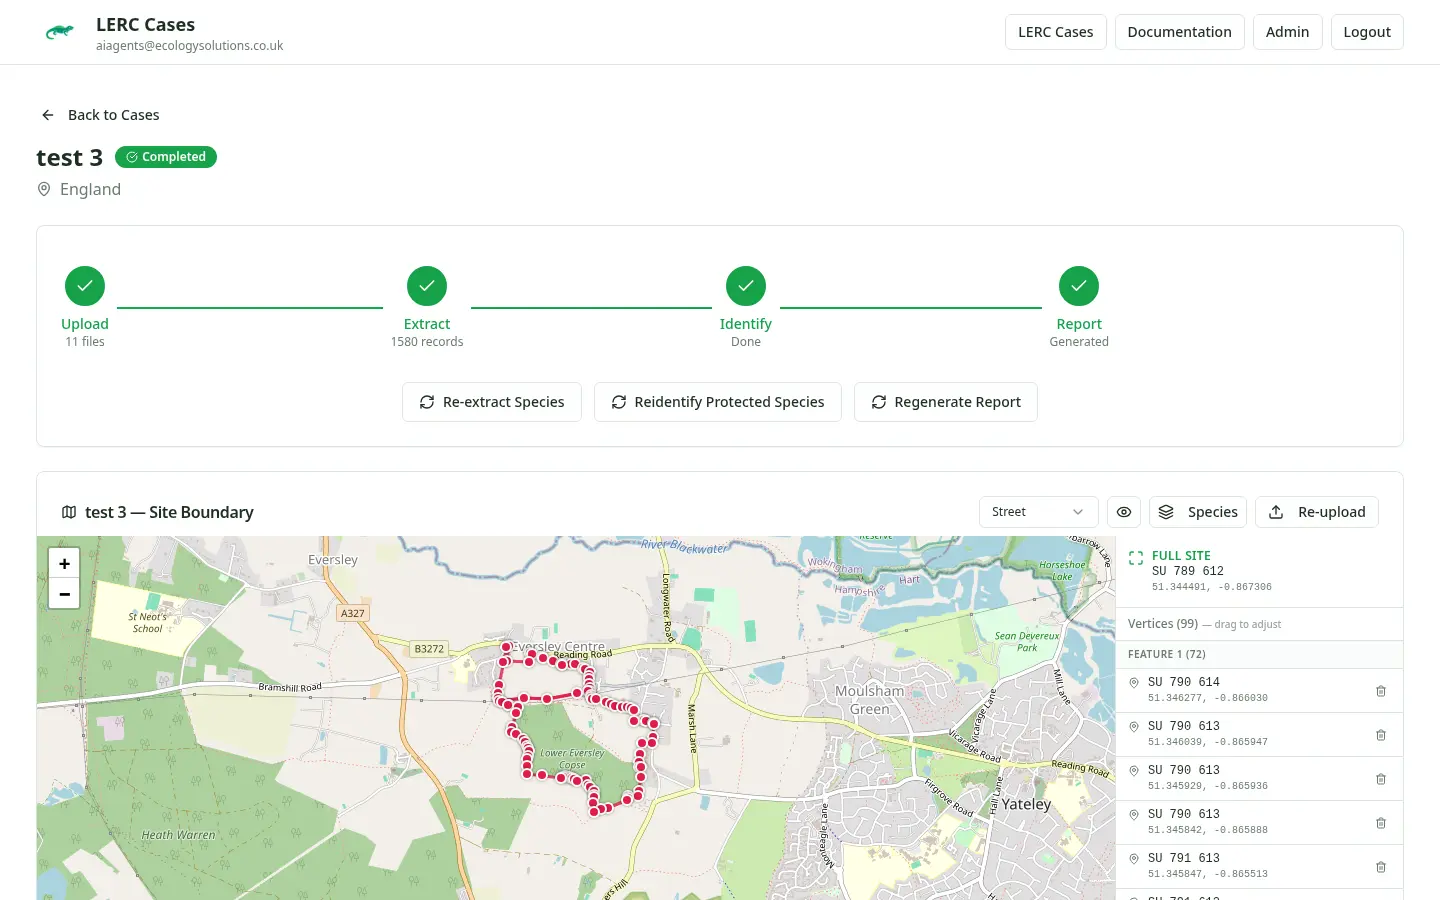Screen dimensions: 1440x900
Task: Delete vertex at 51.346039, -0.865947
Action: tap(1381, 735)
